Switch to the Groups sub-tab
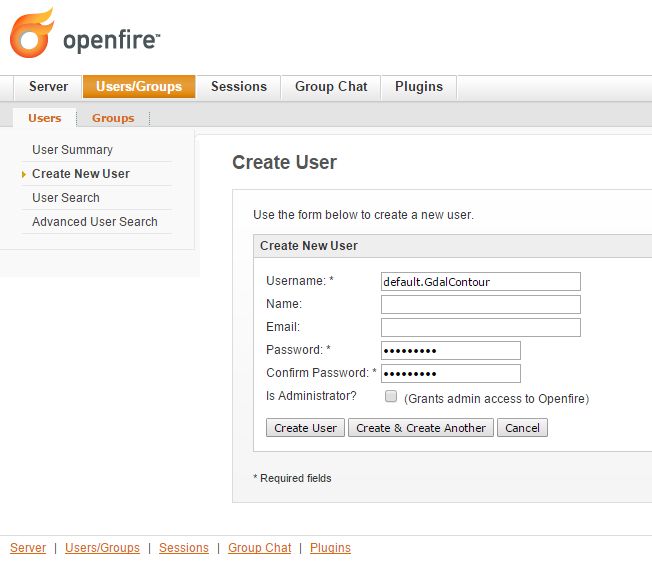The height and width of the screenshot is (567, 652). coord(113,118)
